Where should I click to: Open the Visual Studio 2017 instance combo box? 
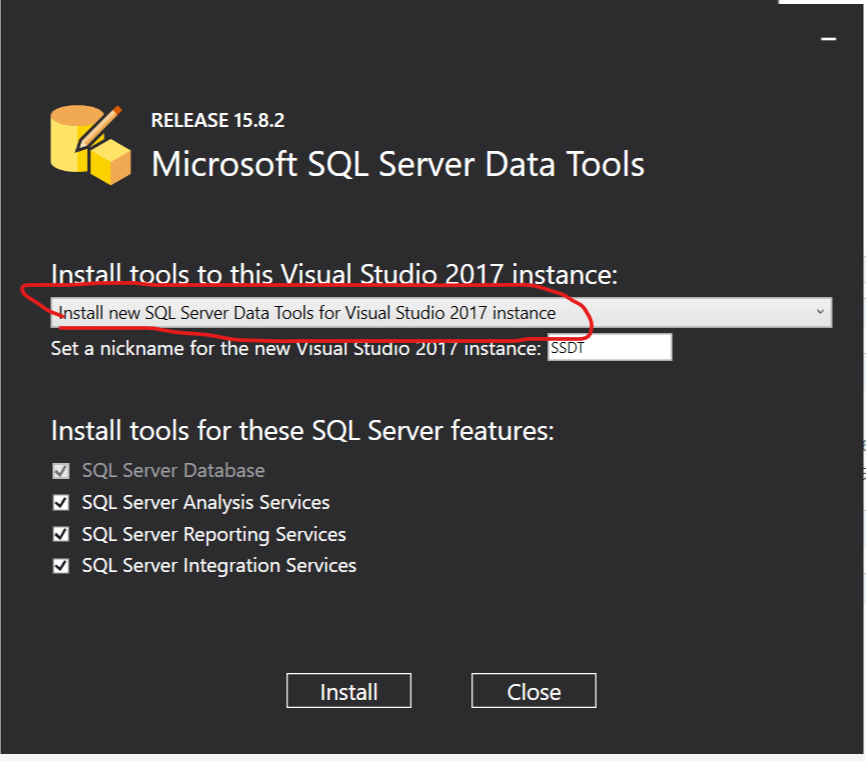(440, 313)
